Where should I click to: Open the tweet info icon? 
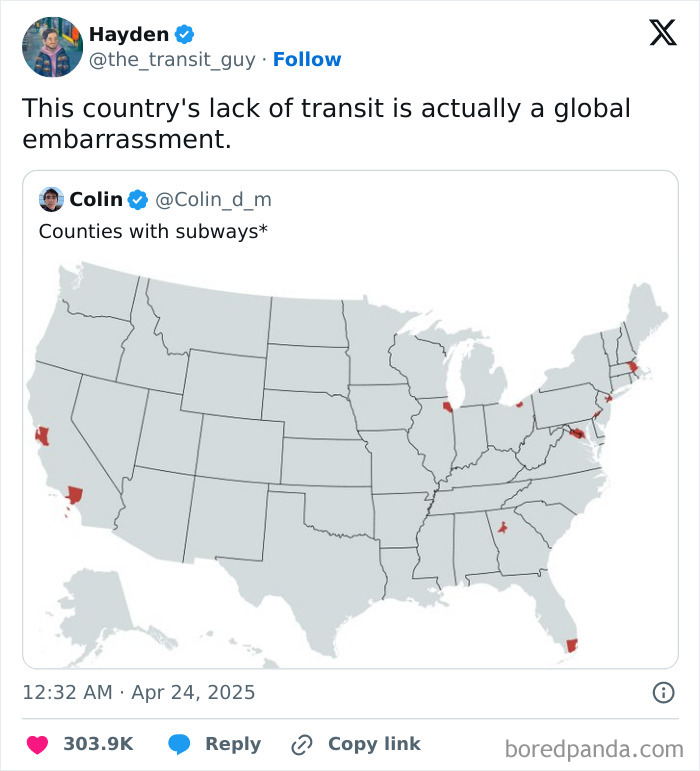(663, 692)
